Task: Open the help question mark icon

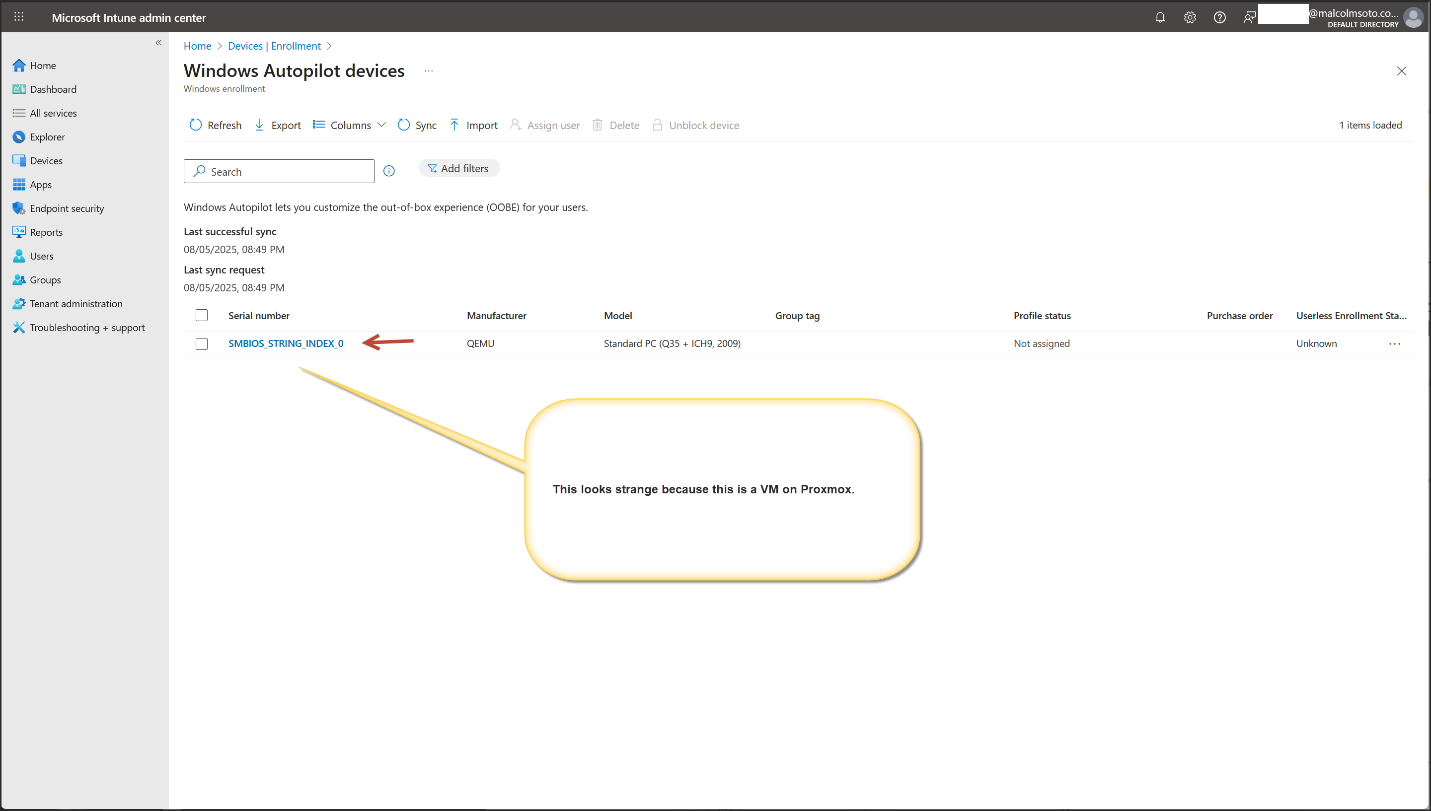Action: coord(1220,17)
